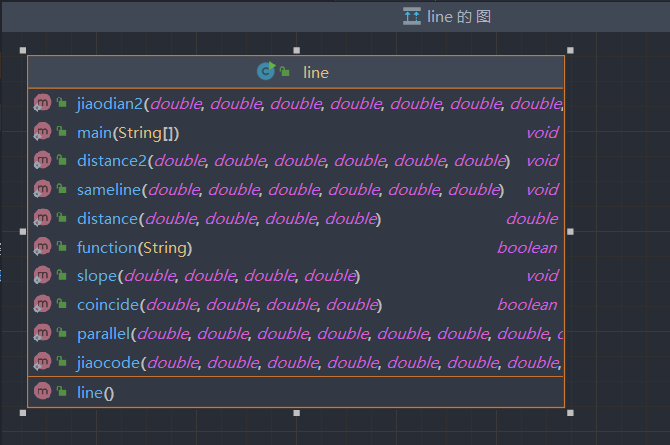This screenshot has height=445, width=670.
Task: Click the bottom-right corner handle of the line node
Action: pos(570,413)
